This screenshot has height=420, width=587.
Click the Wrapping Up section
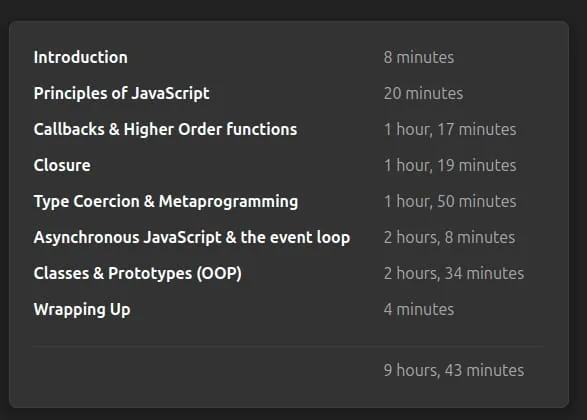(82, 310)
